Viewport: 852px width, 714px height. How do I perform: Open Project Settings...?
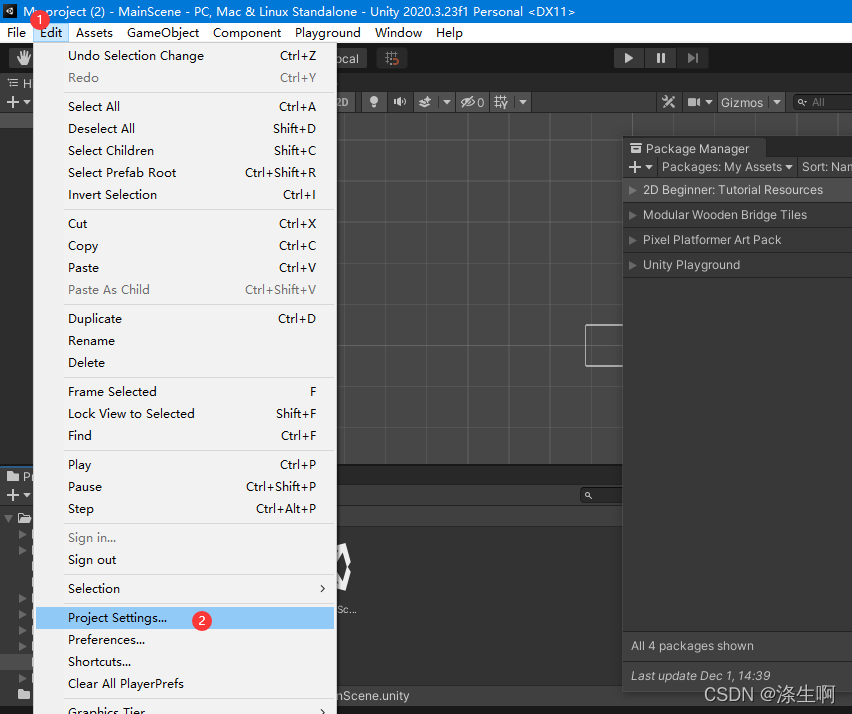185,618
